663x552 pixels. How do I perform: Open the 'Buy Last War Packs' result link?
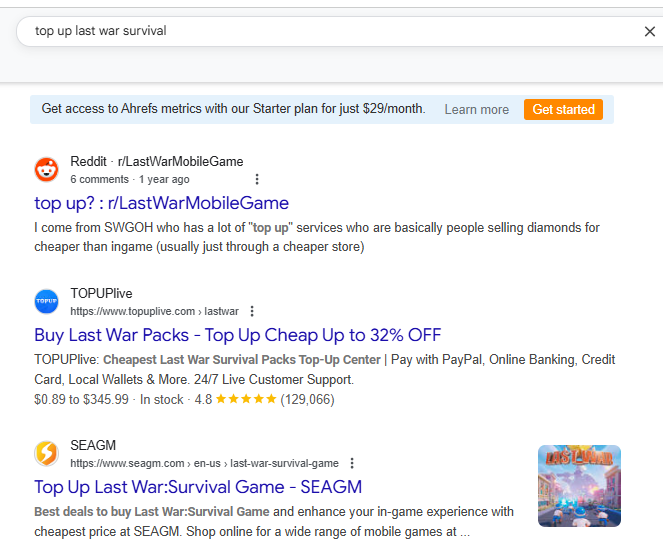pos(238,335)
